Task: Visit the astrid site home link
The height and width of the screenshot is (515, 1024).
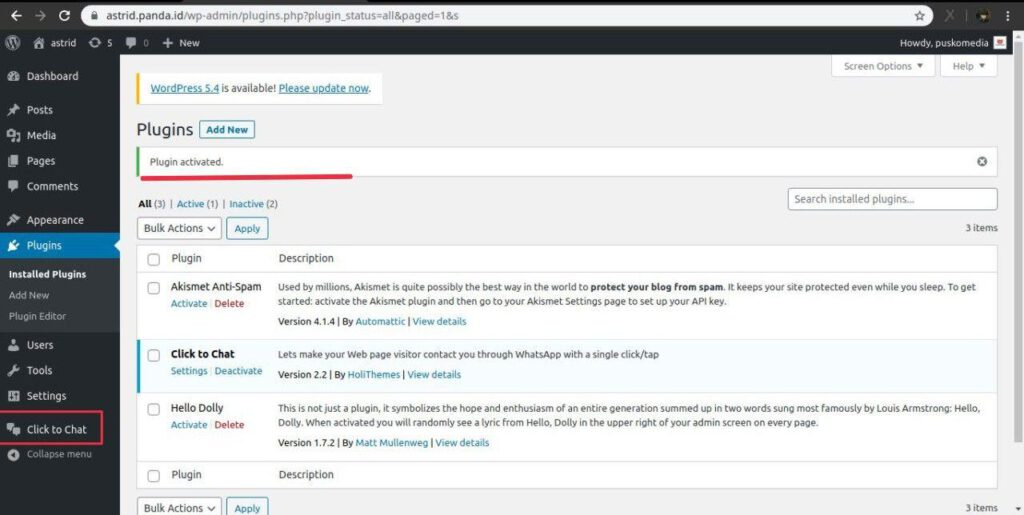Action: [x=54, y=42]
